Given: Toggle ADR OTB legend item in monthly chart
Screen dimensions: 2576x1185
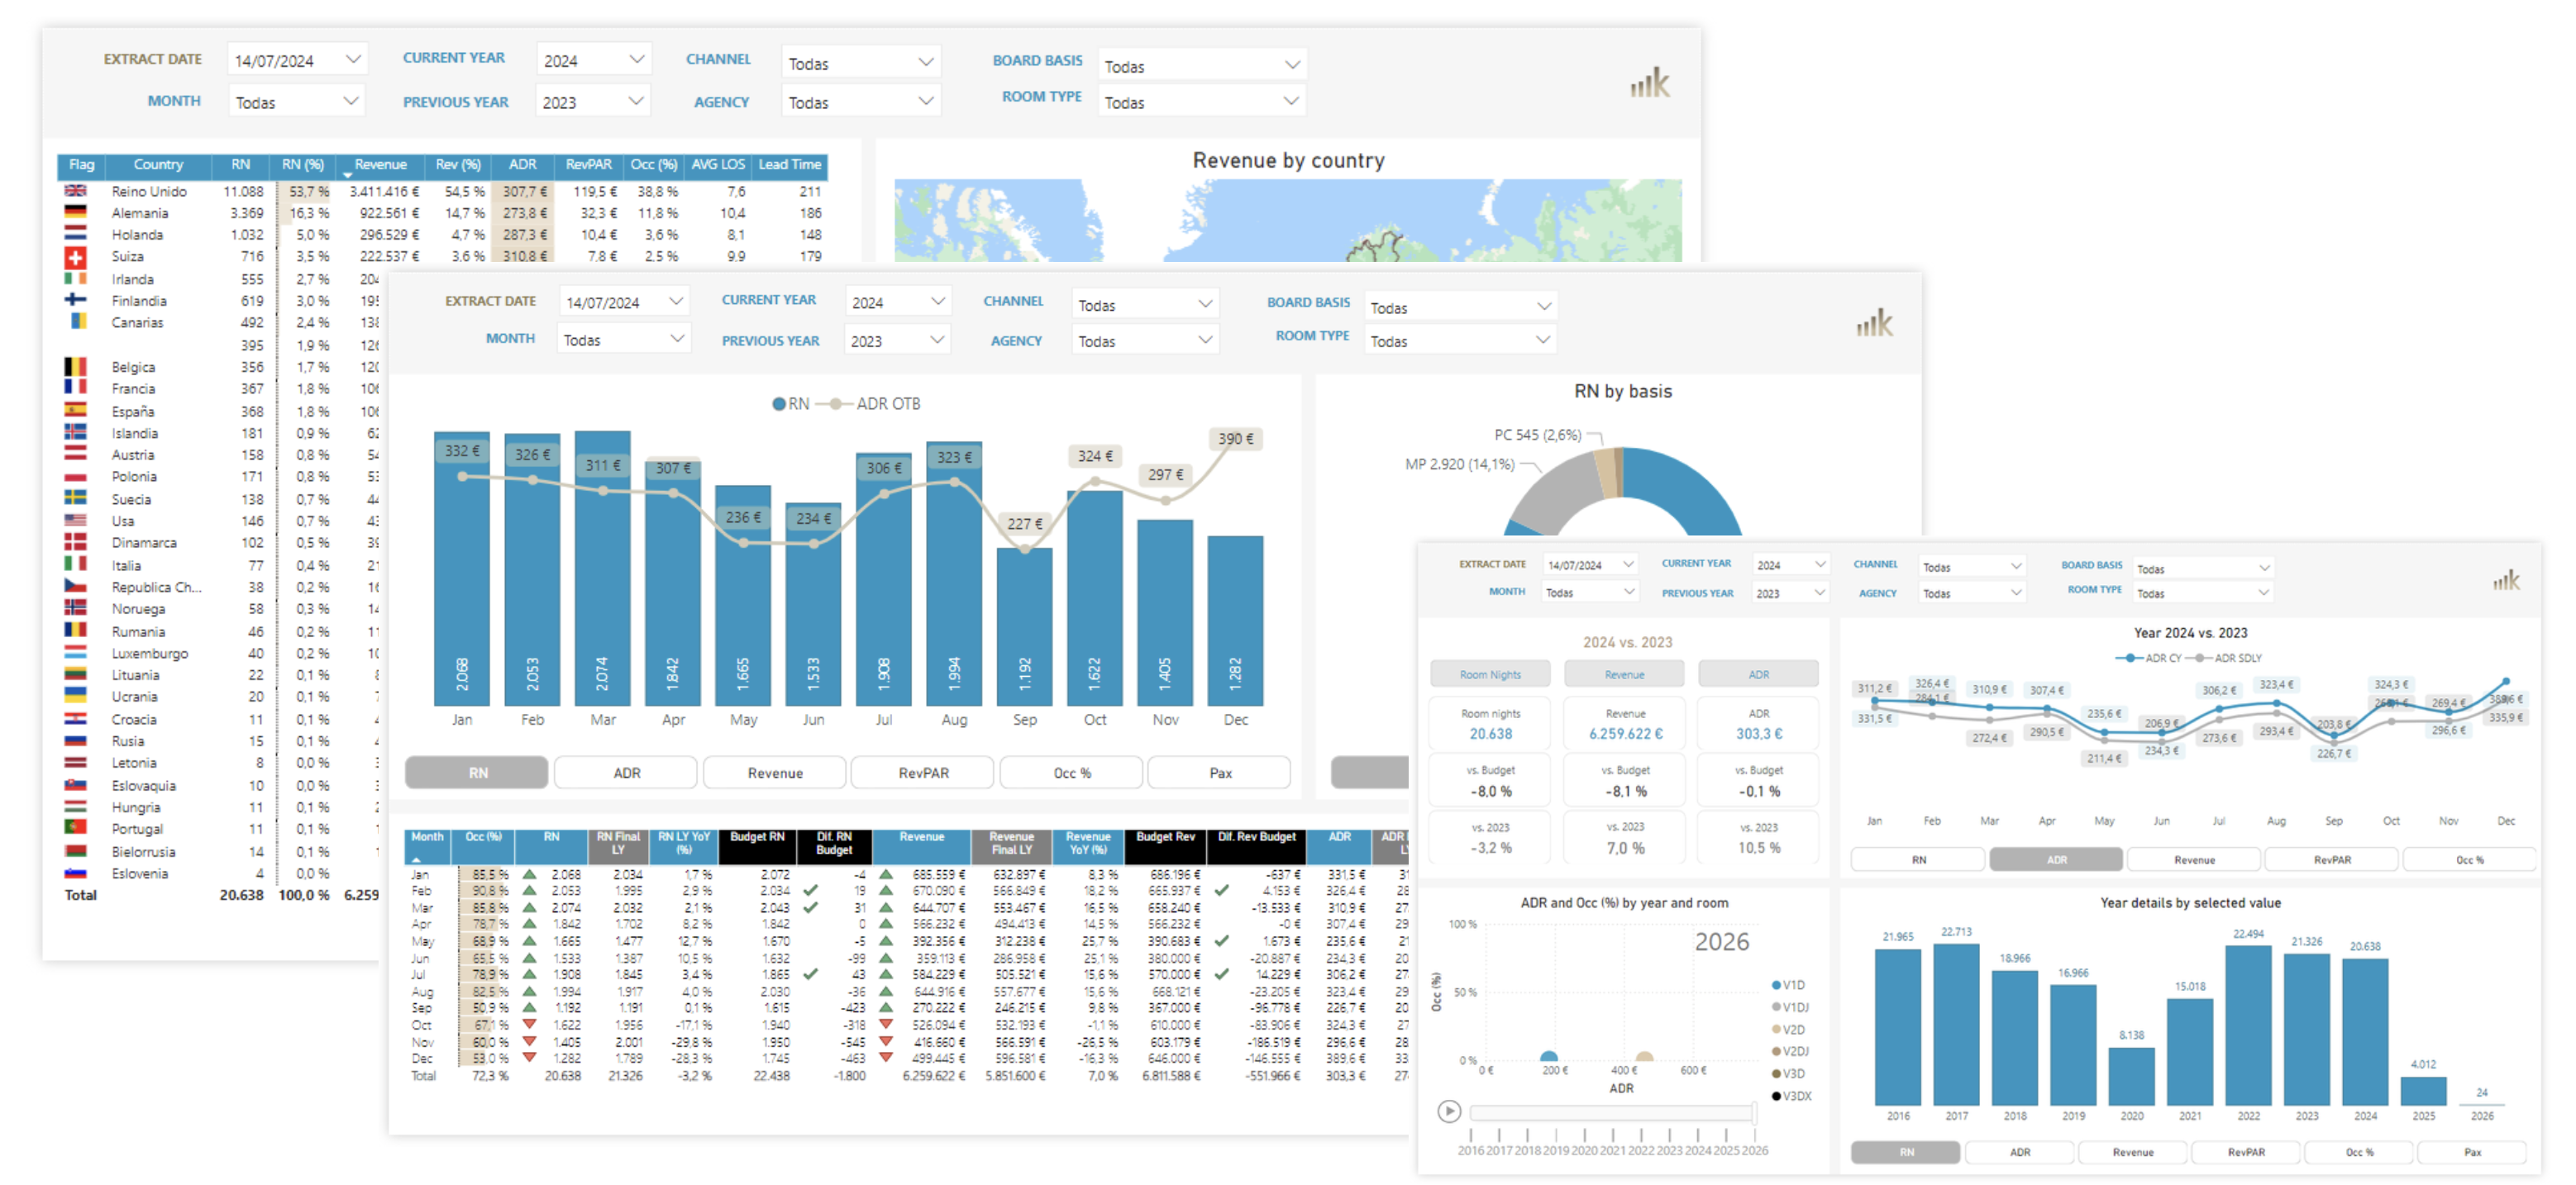Looking at the screenshot, I should 869,404.
